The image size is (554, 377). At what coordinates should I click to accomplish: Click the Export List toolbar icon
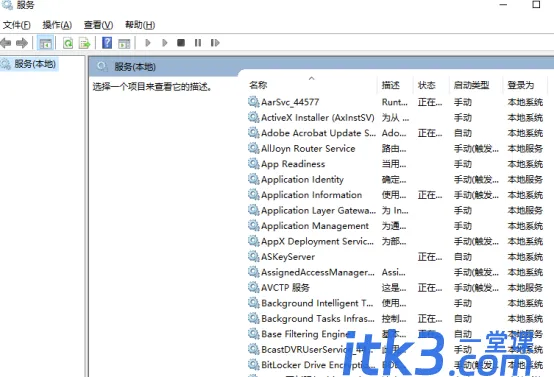(85, 43)
